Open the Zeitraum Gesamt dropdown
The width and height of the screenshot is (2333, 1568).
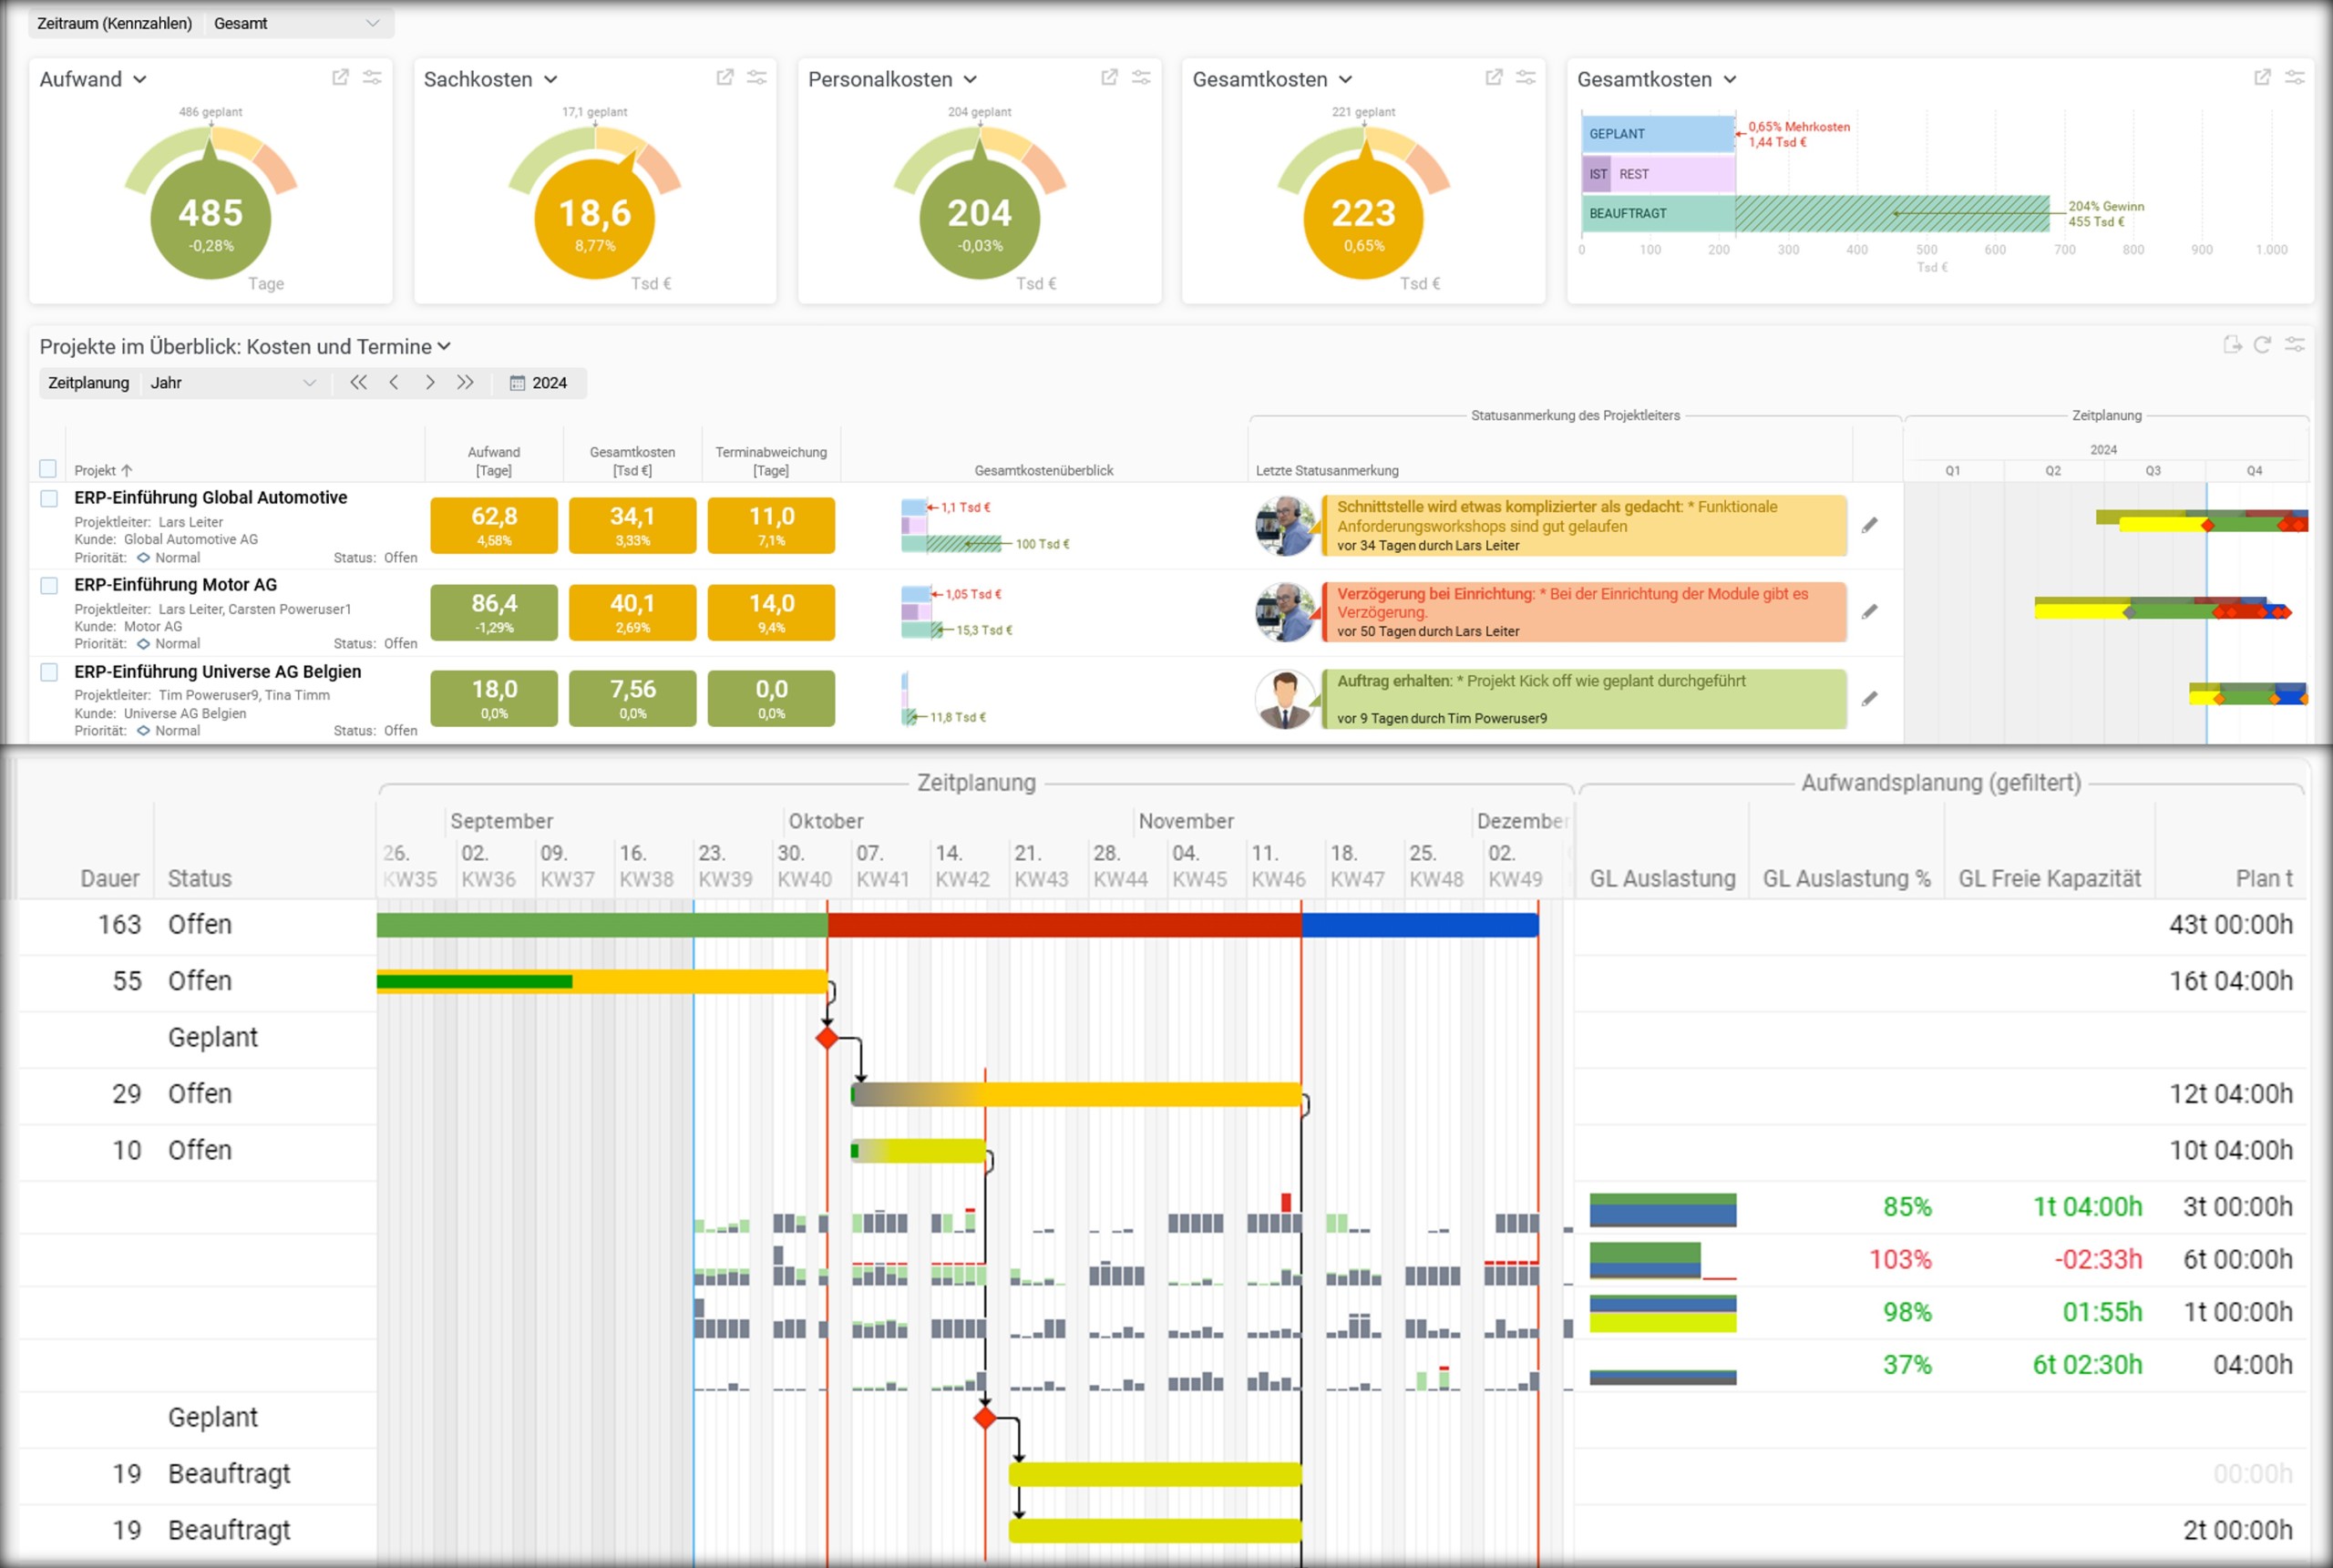click(x=295, y=23)
